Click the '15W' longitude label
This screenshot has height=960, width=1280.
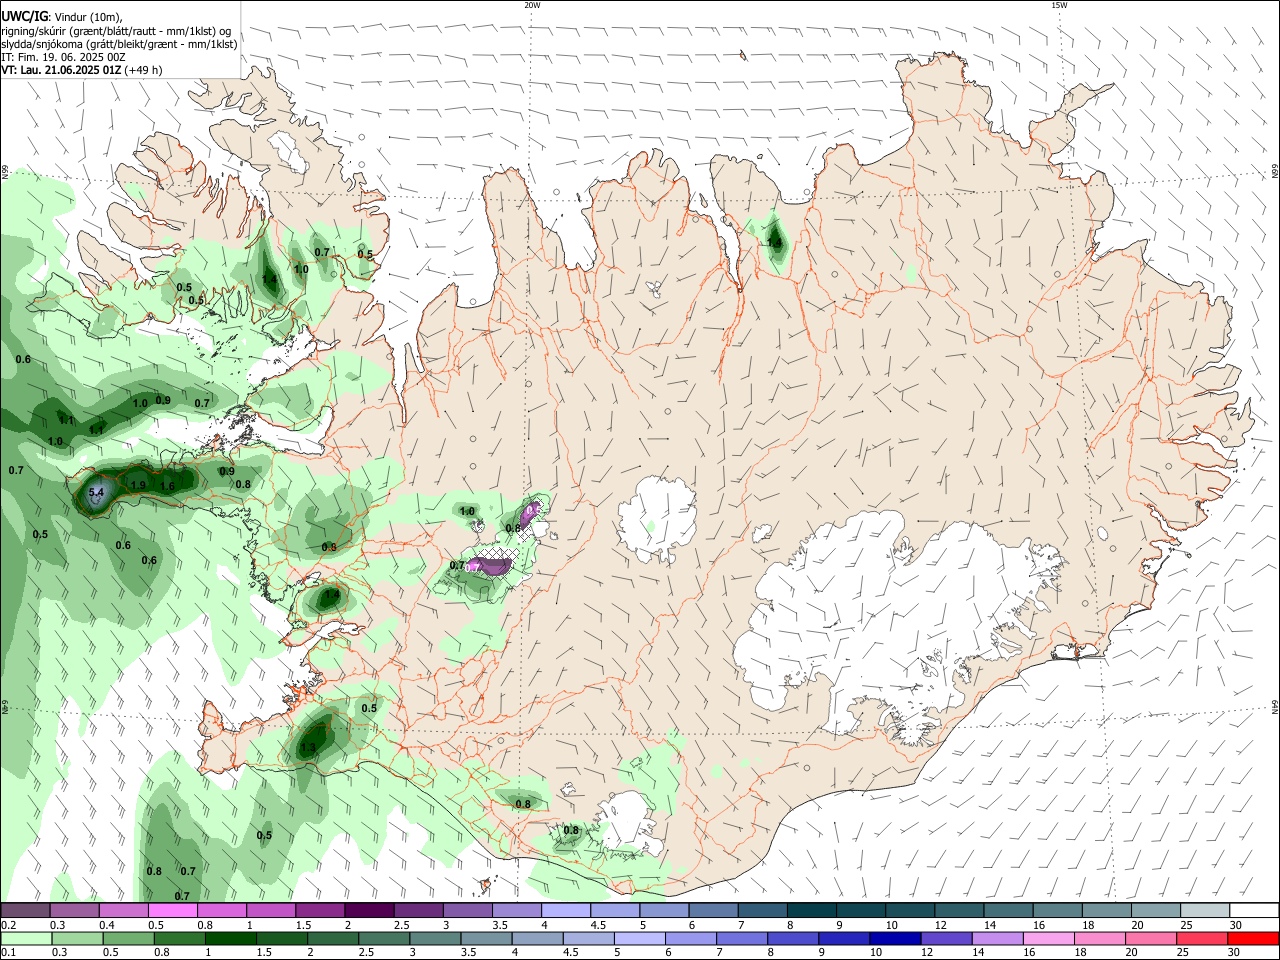click(x=1059, y=5)
